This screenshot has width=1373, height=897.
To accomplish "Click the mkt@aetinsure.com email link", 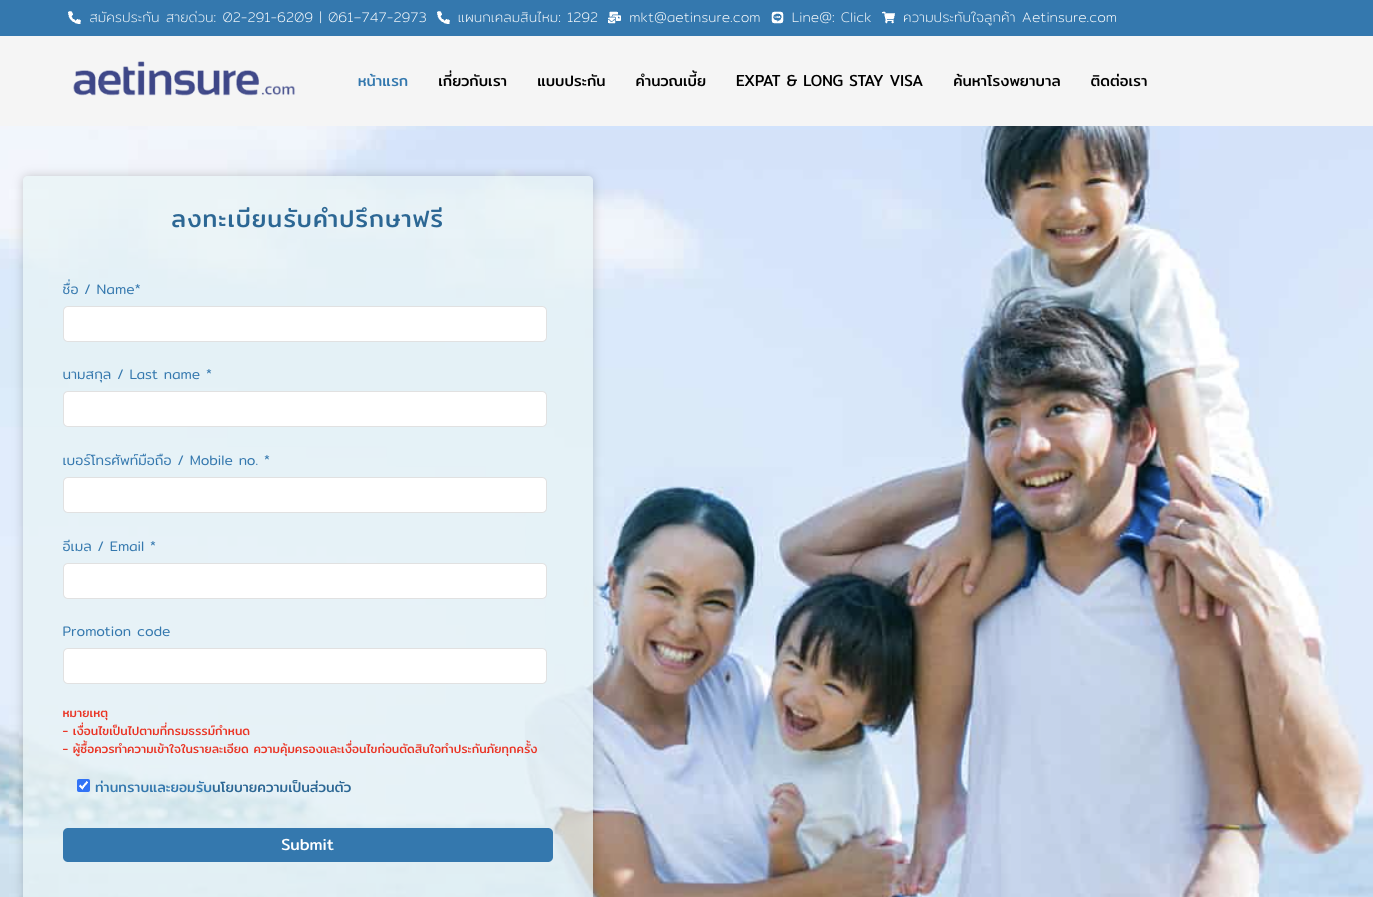I will (694, 18).
